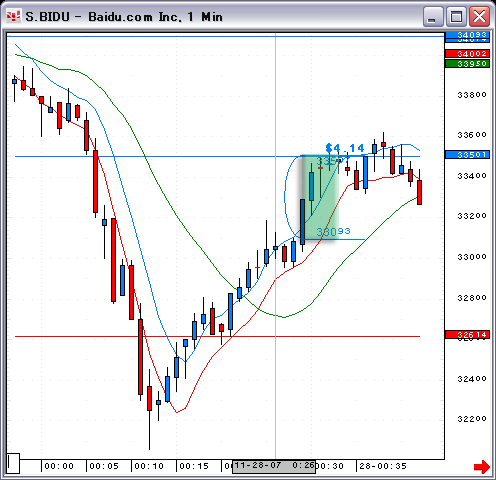496x480 pixels.
Task: Click the 33093 entry price annotation
Action: 333,232
